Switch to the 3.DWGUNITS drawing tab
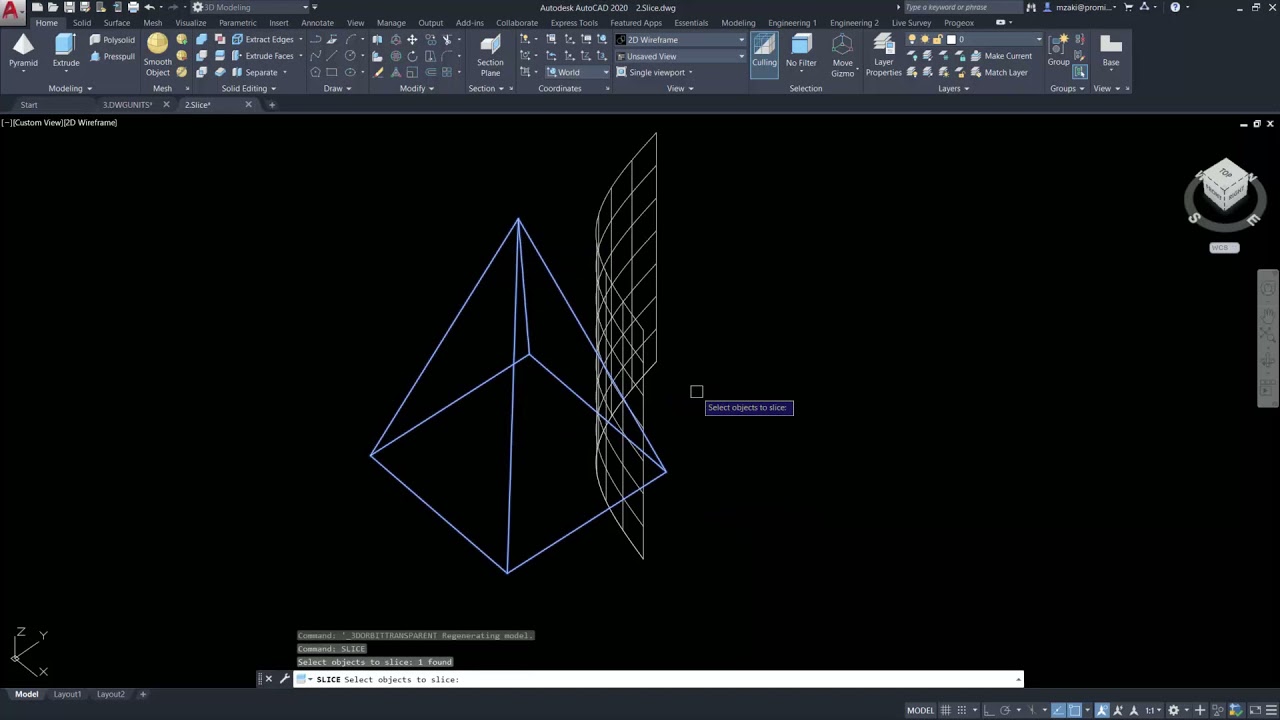 (127, 105)
